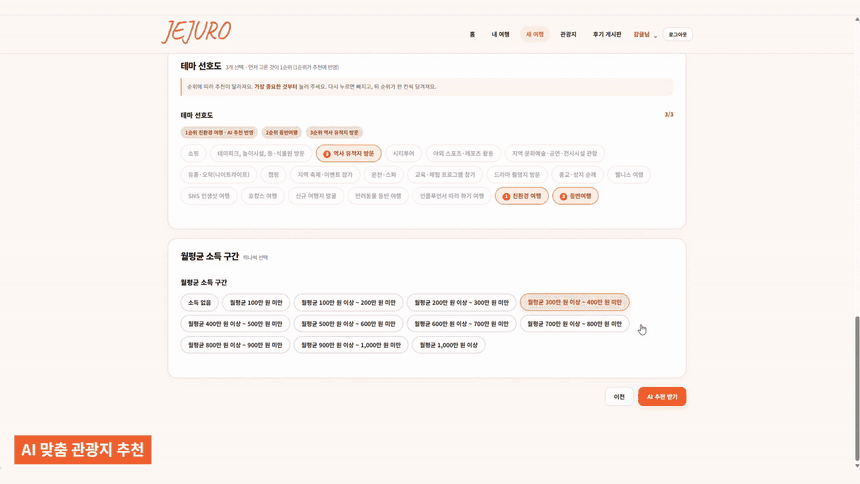Toggle the 캠핑 theme chip
Screen dimensions: 860x484
point(273,175)
